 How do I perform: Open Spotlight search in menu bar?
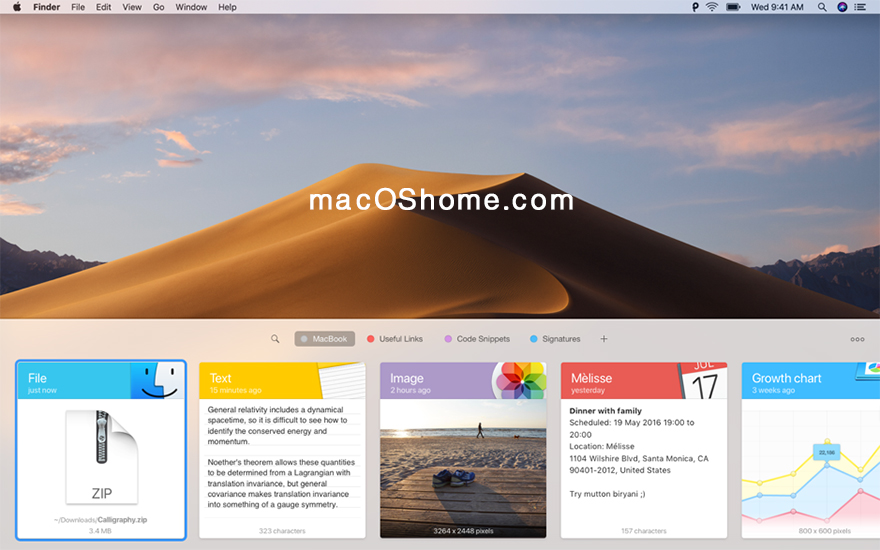(822, 7)
